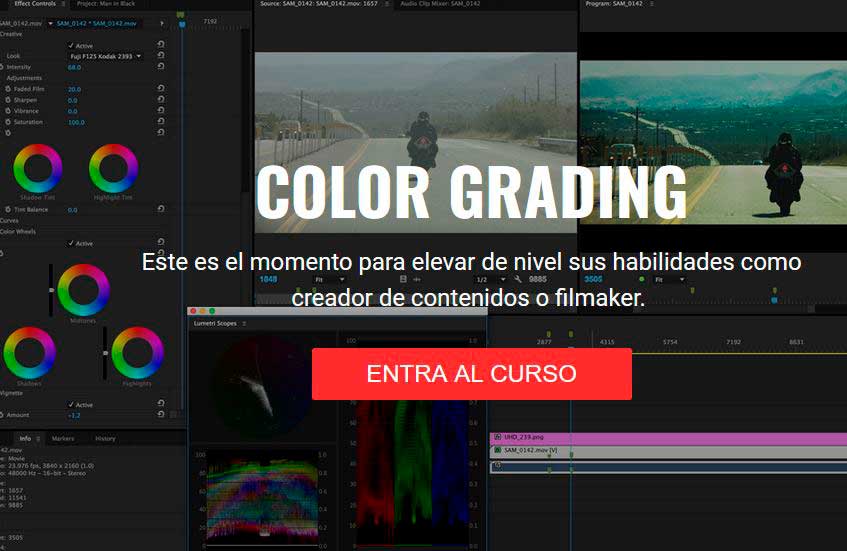
Task: Open Source monitor wrench settings
Action: pyautogui.click(x=517, y=279)
